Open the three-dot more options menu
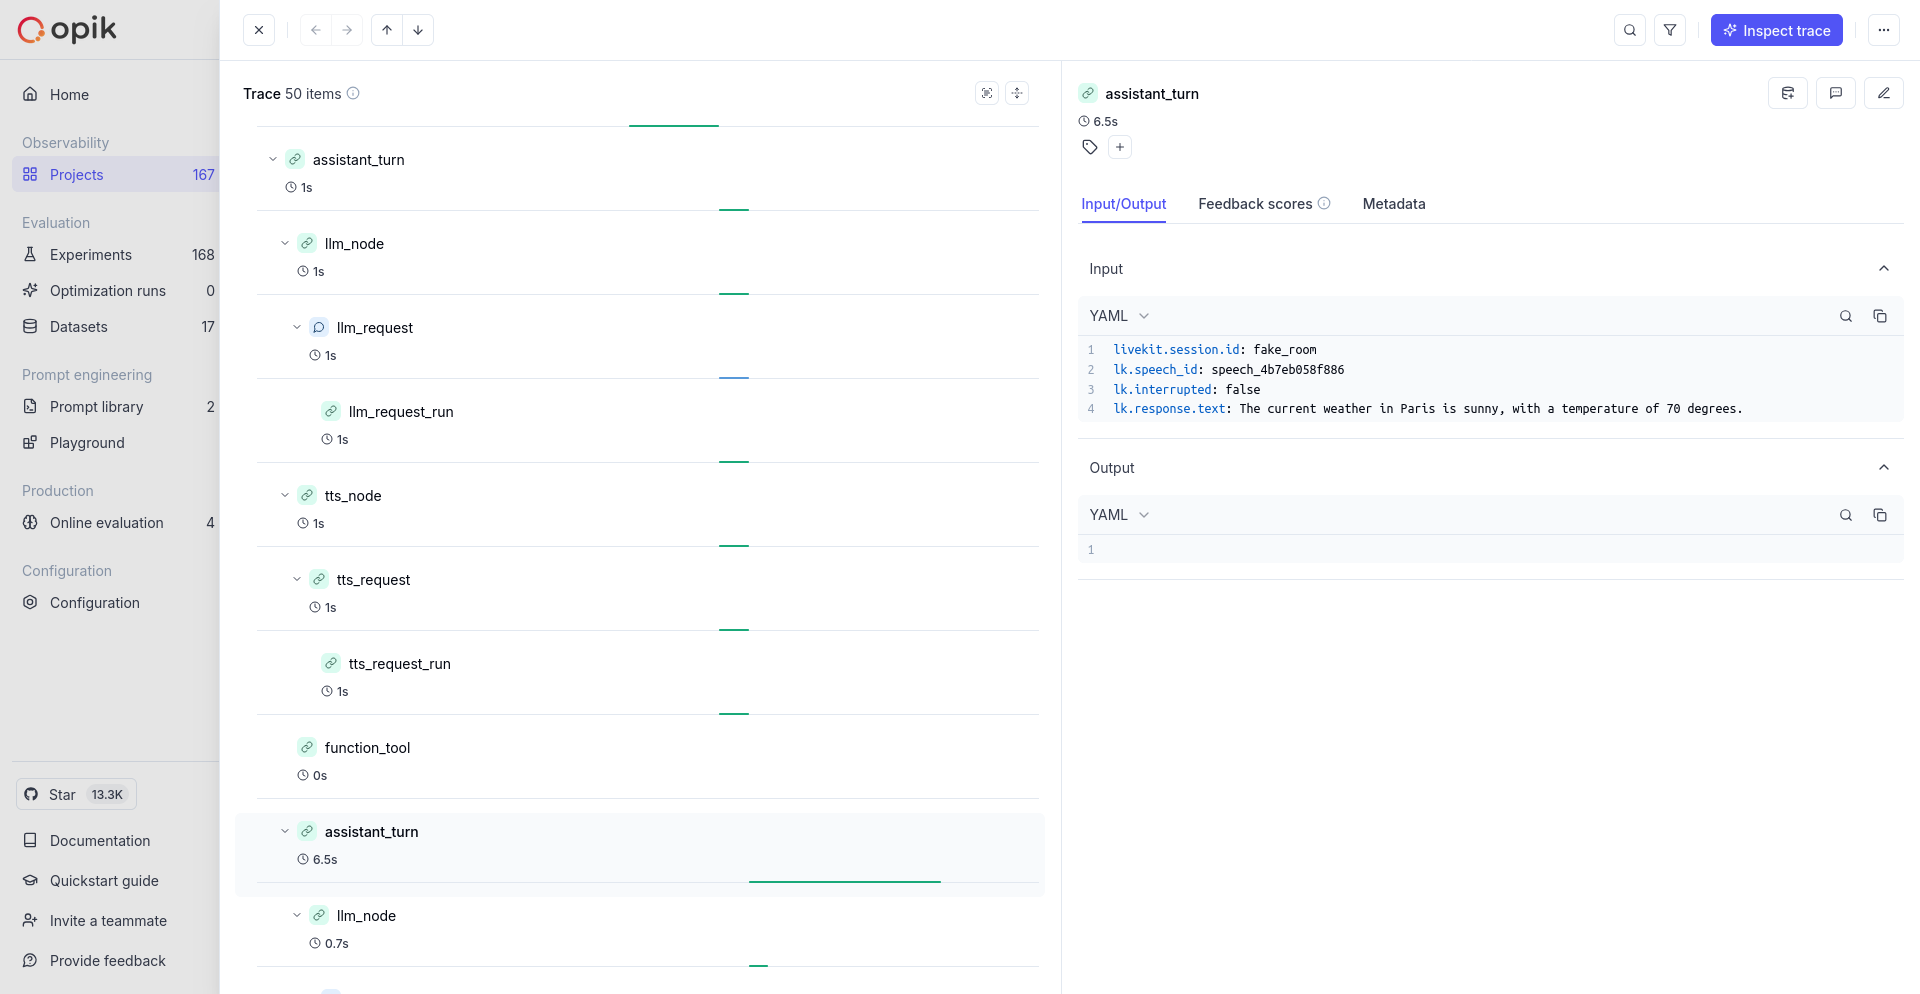1920x994 pixels. (x=1884, y=30)
